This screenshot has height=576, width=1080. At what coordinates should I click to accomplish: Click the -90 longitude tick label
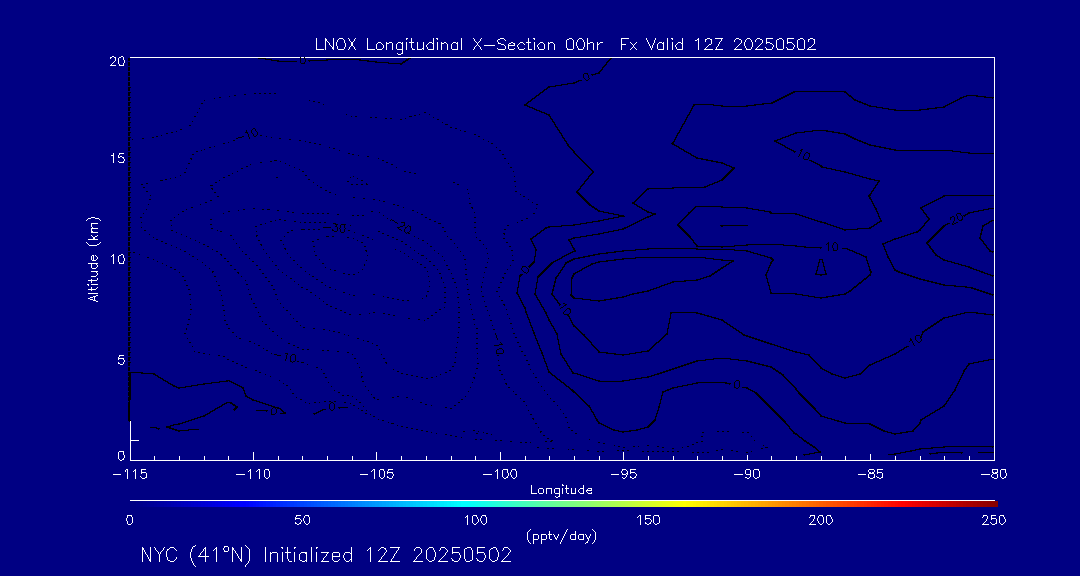747,475
